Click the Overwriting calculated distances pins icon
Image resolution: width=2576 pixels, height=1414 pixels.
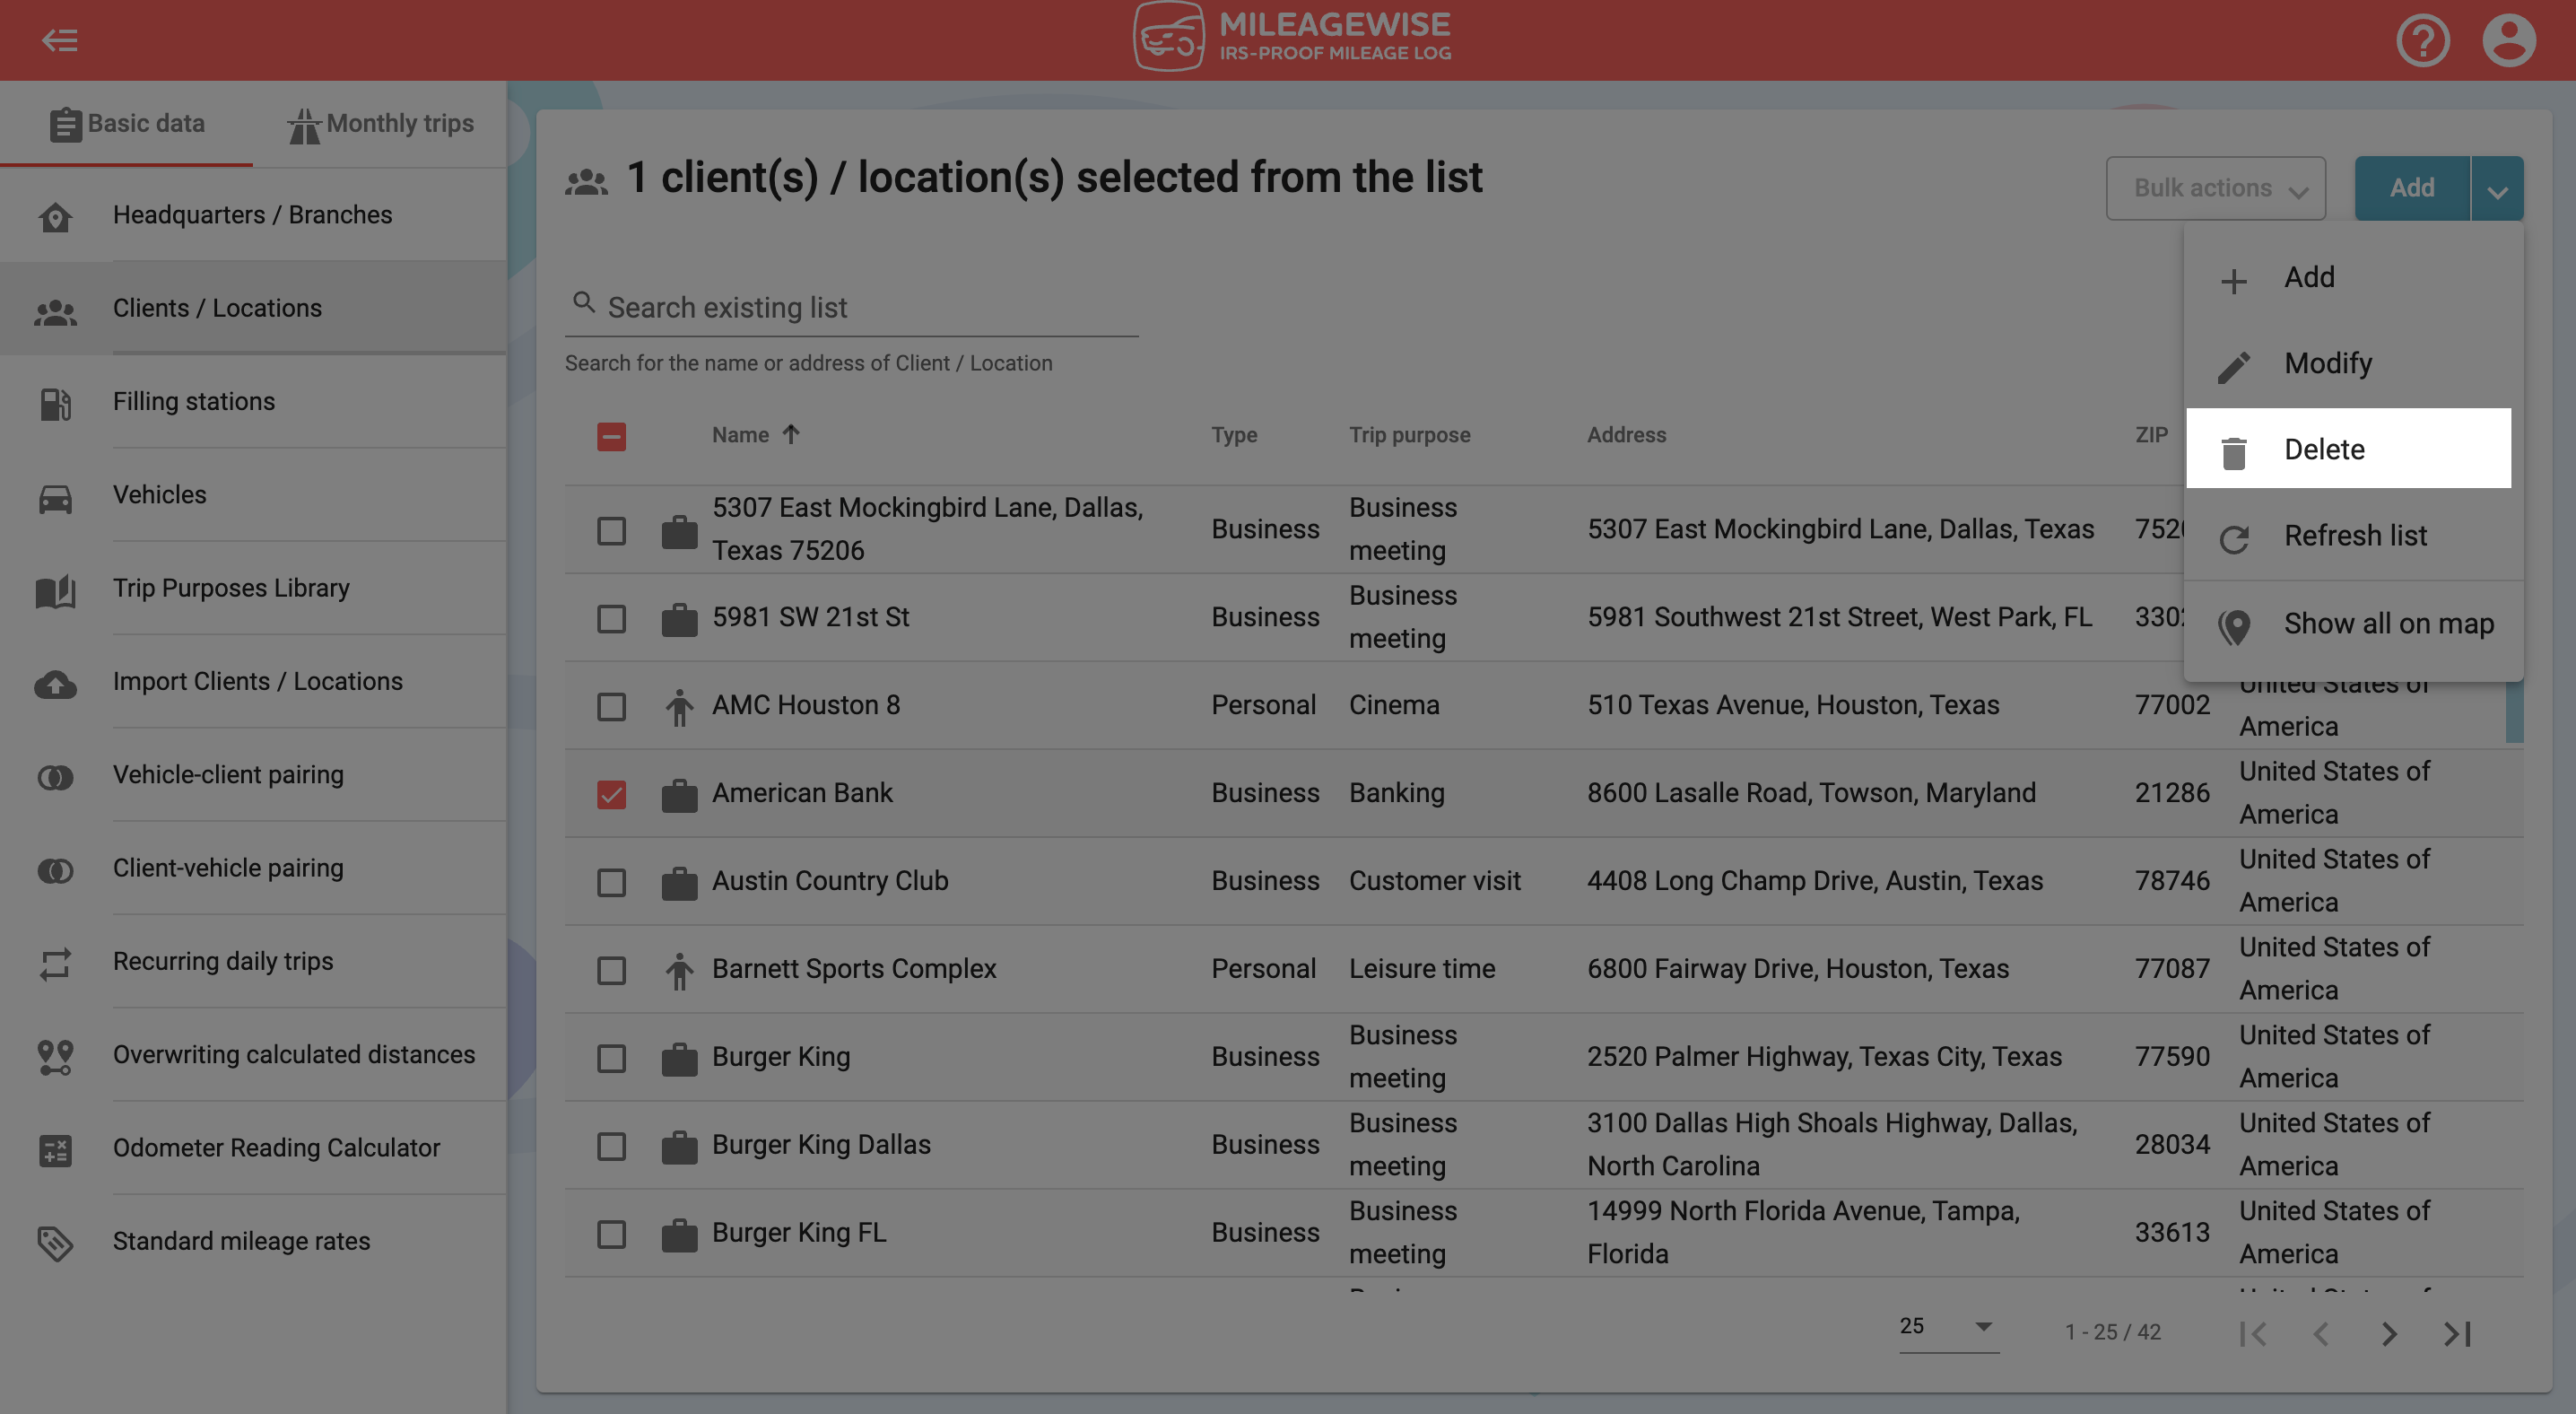coord(55,1056)
